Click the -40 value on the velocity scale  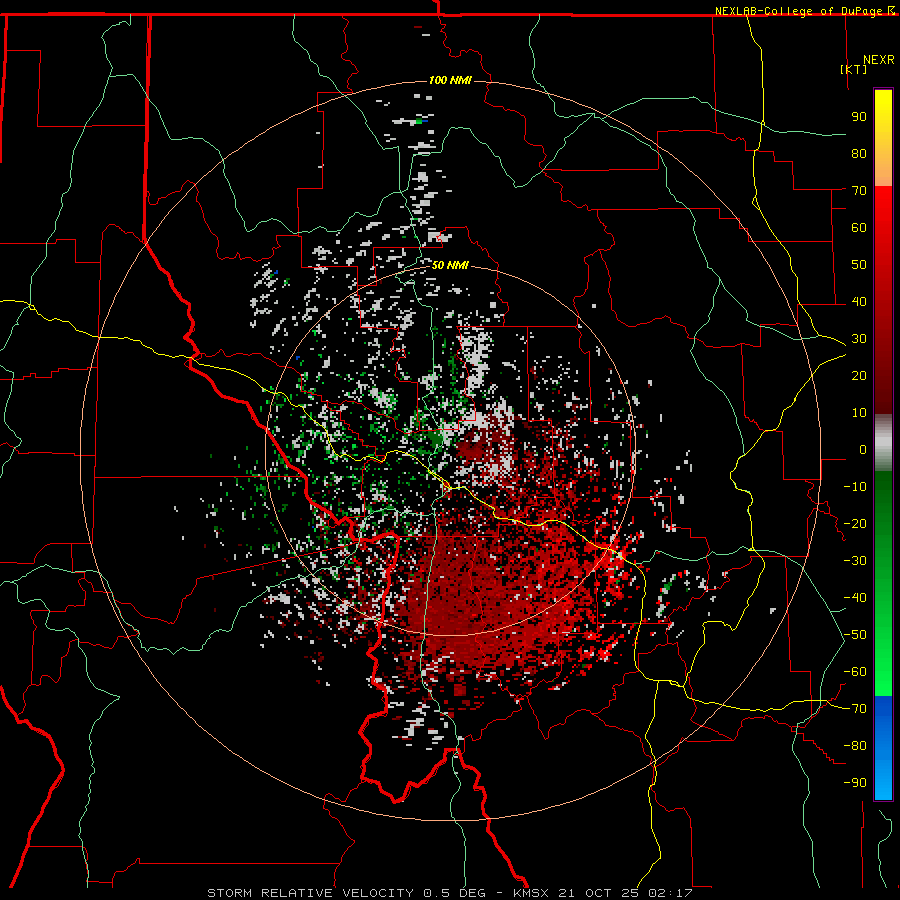coord(855,598)
